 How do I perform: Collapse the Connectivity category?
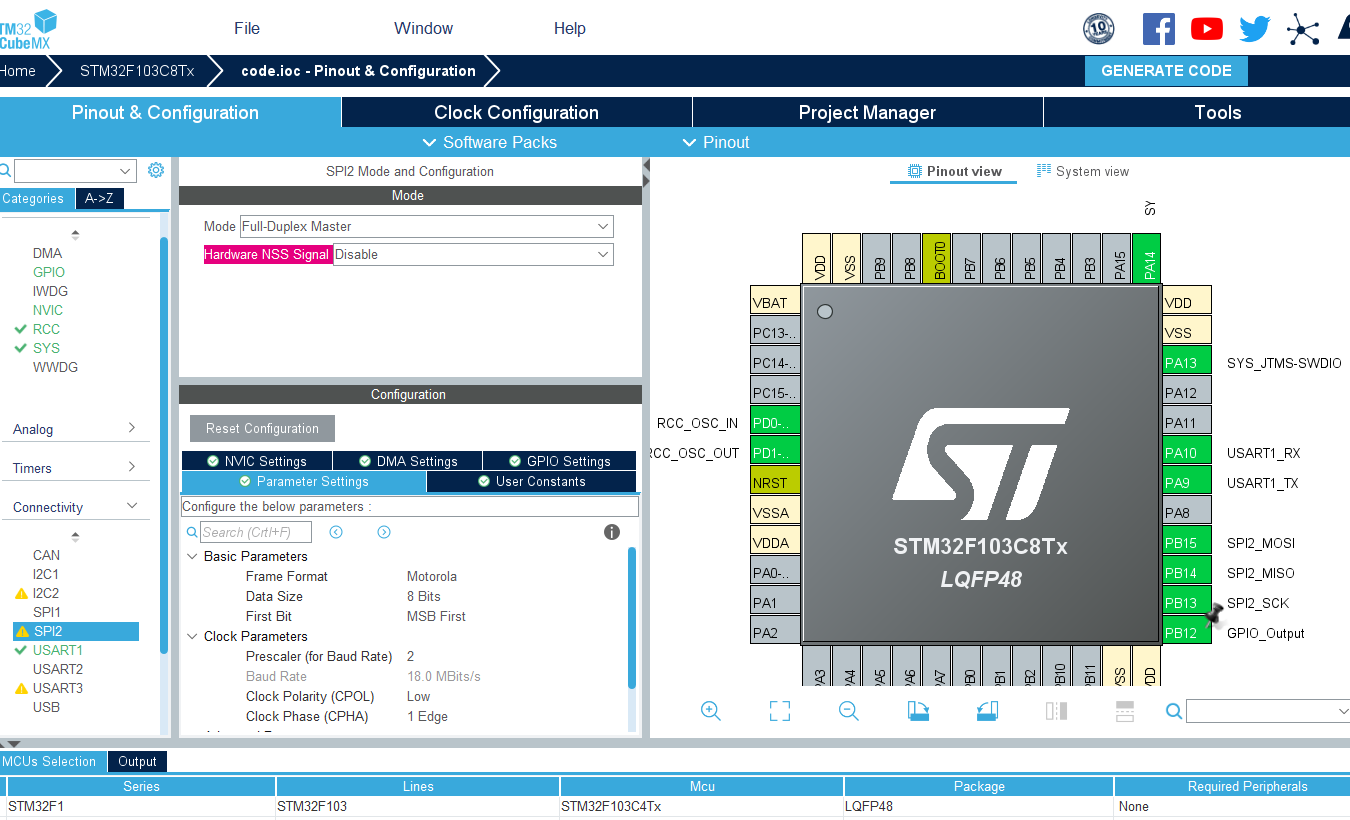pos(75,507)
